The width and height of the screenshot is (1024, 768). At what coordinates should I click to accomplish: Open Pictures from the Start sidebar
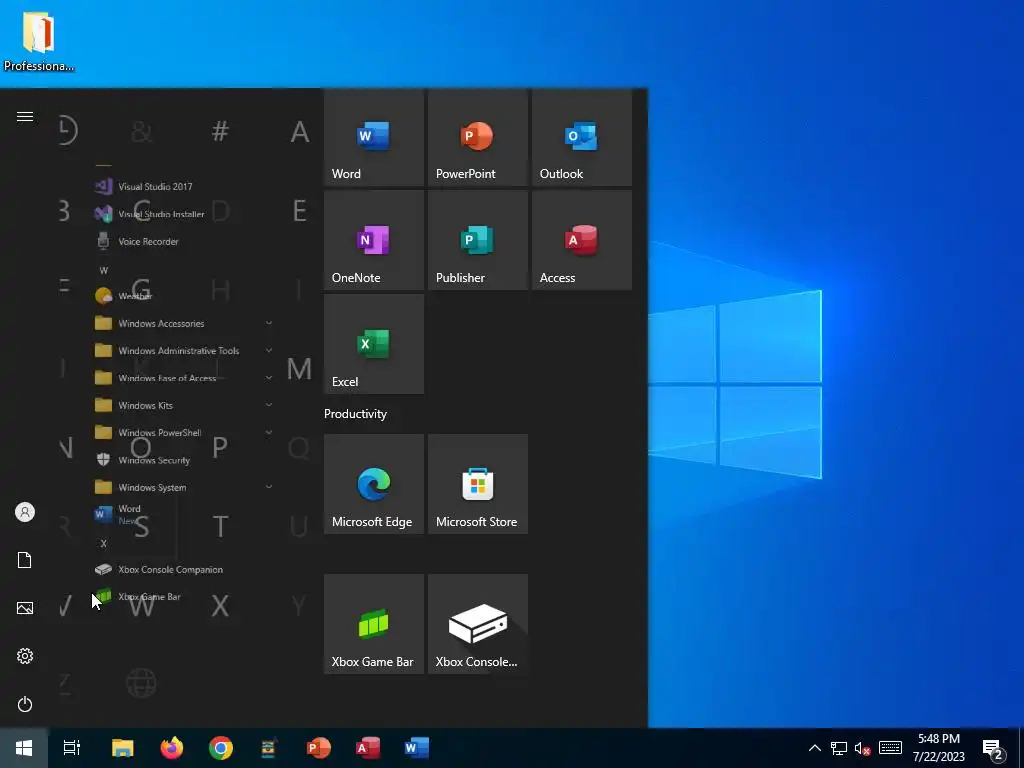coord(25,608)
